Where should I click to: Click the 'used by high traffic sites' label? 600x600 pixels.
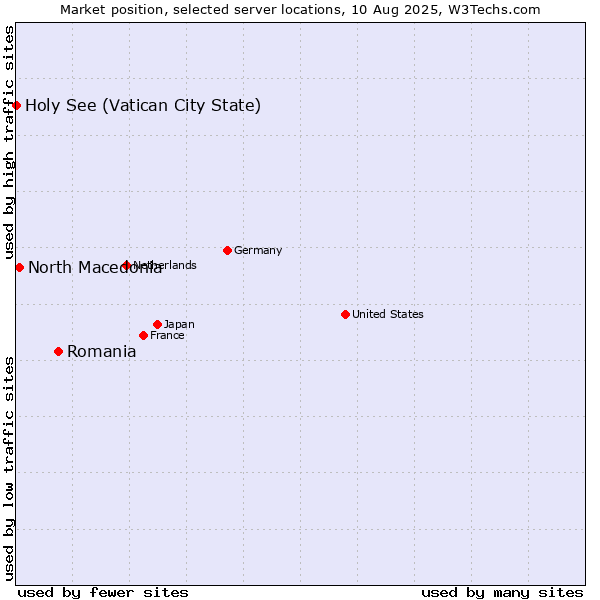click(9, 142)
